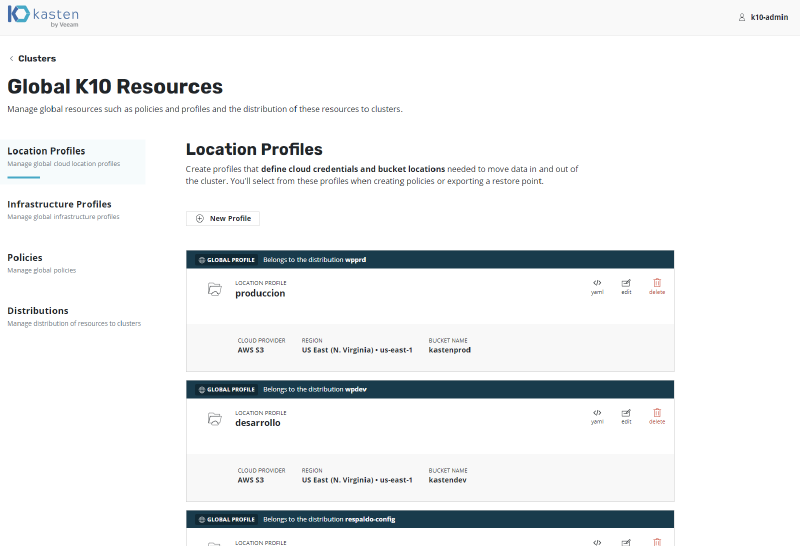The image size is (800, 546).
Task: Click Global Profile badge for respaldo-config distribution
Action: (227, 519)
